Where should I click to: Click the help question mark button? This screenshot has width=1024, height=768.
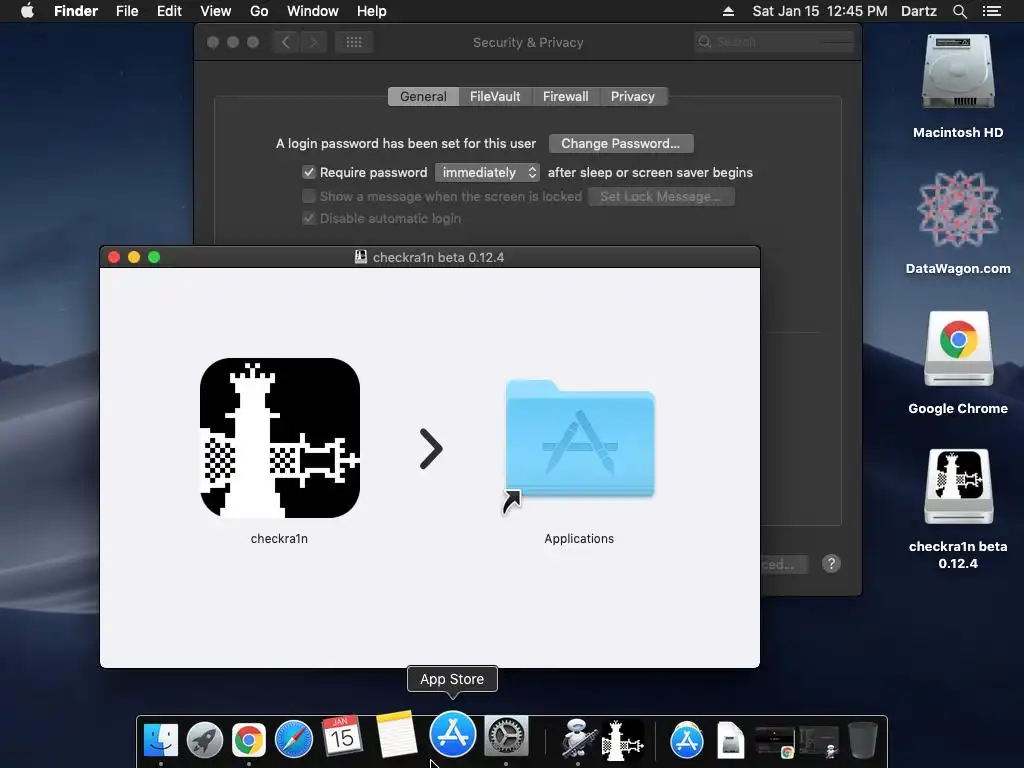[831, 564]
